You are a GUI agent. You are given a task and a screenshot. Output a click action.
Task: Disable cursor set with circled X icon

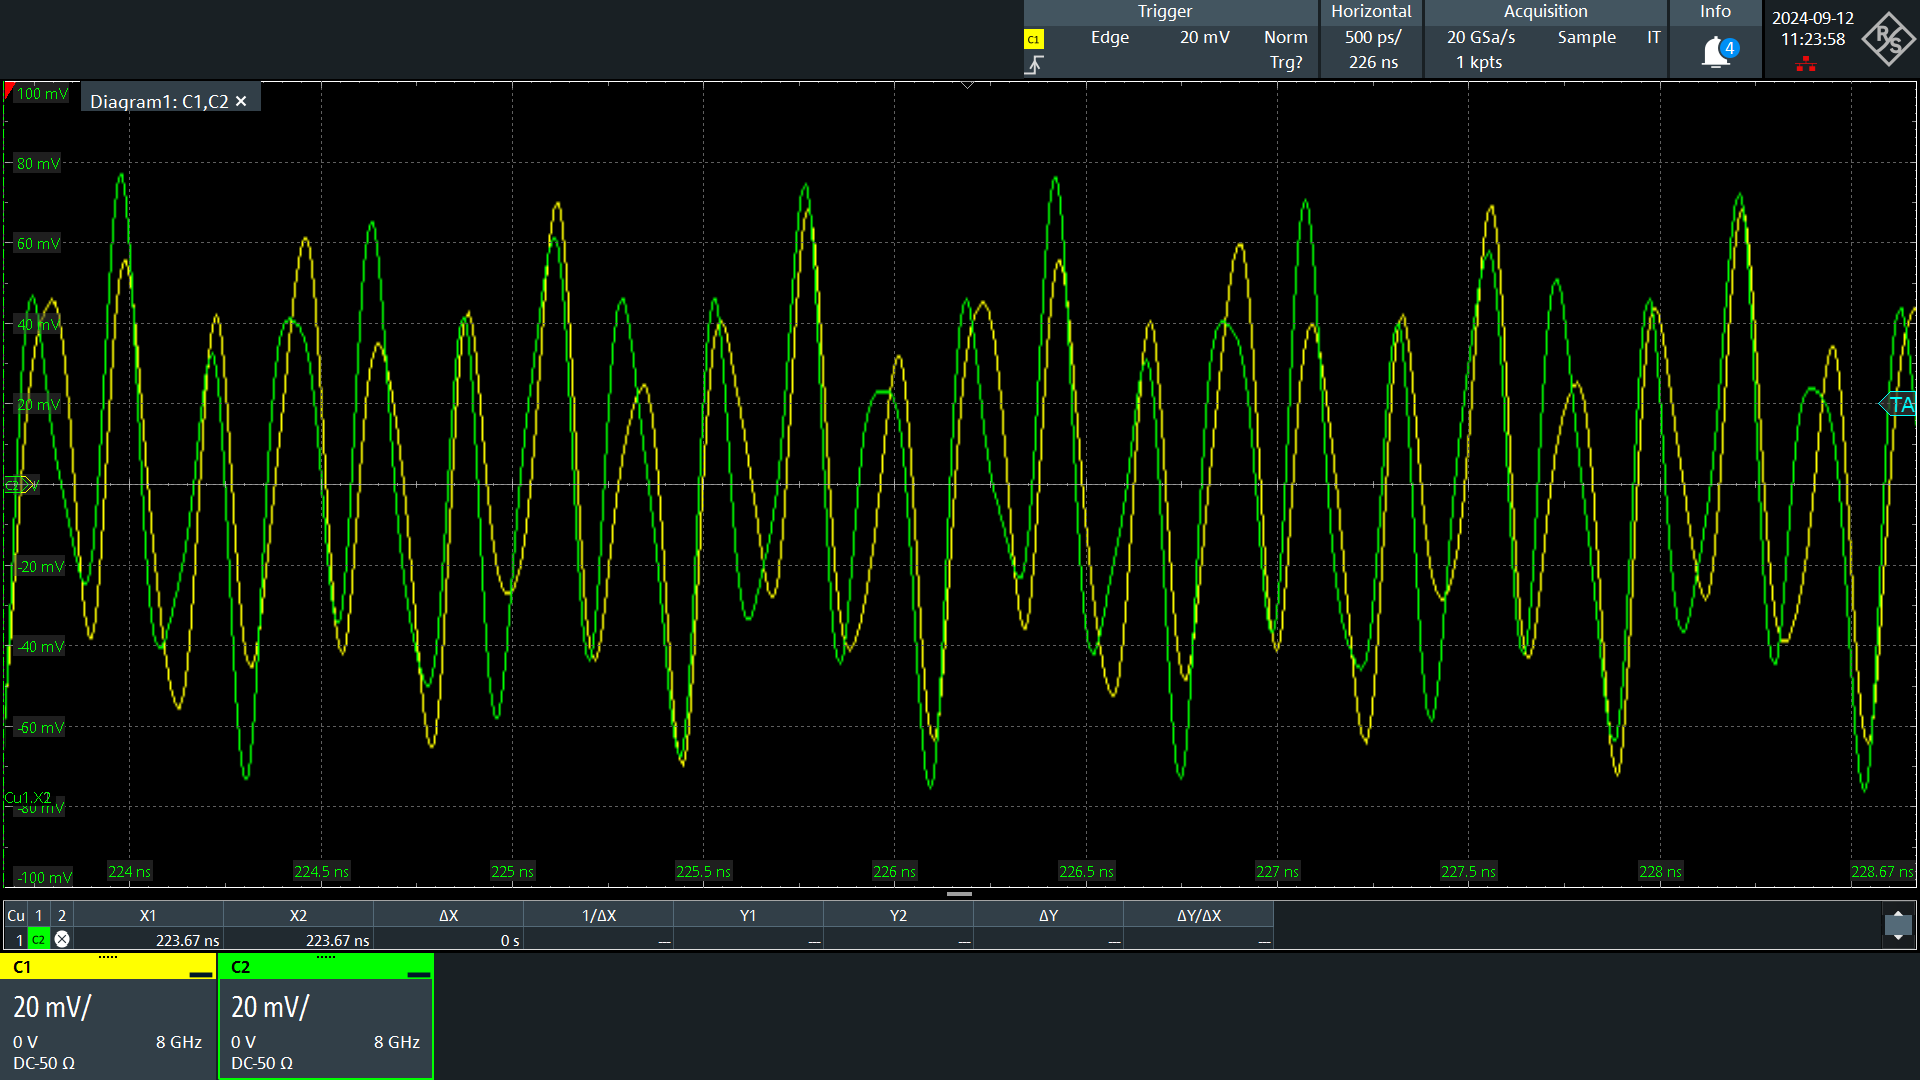point(62,940)
